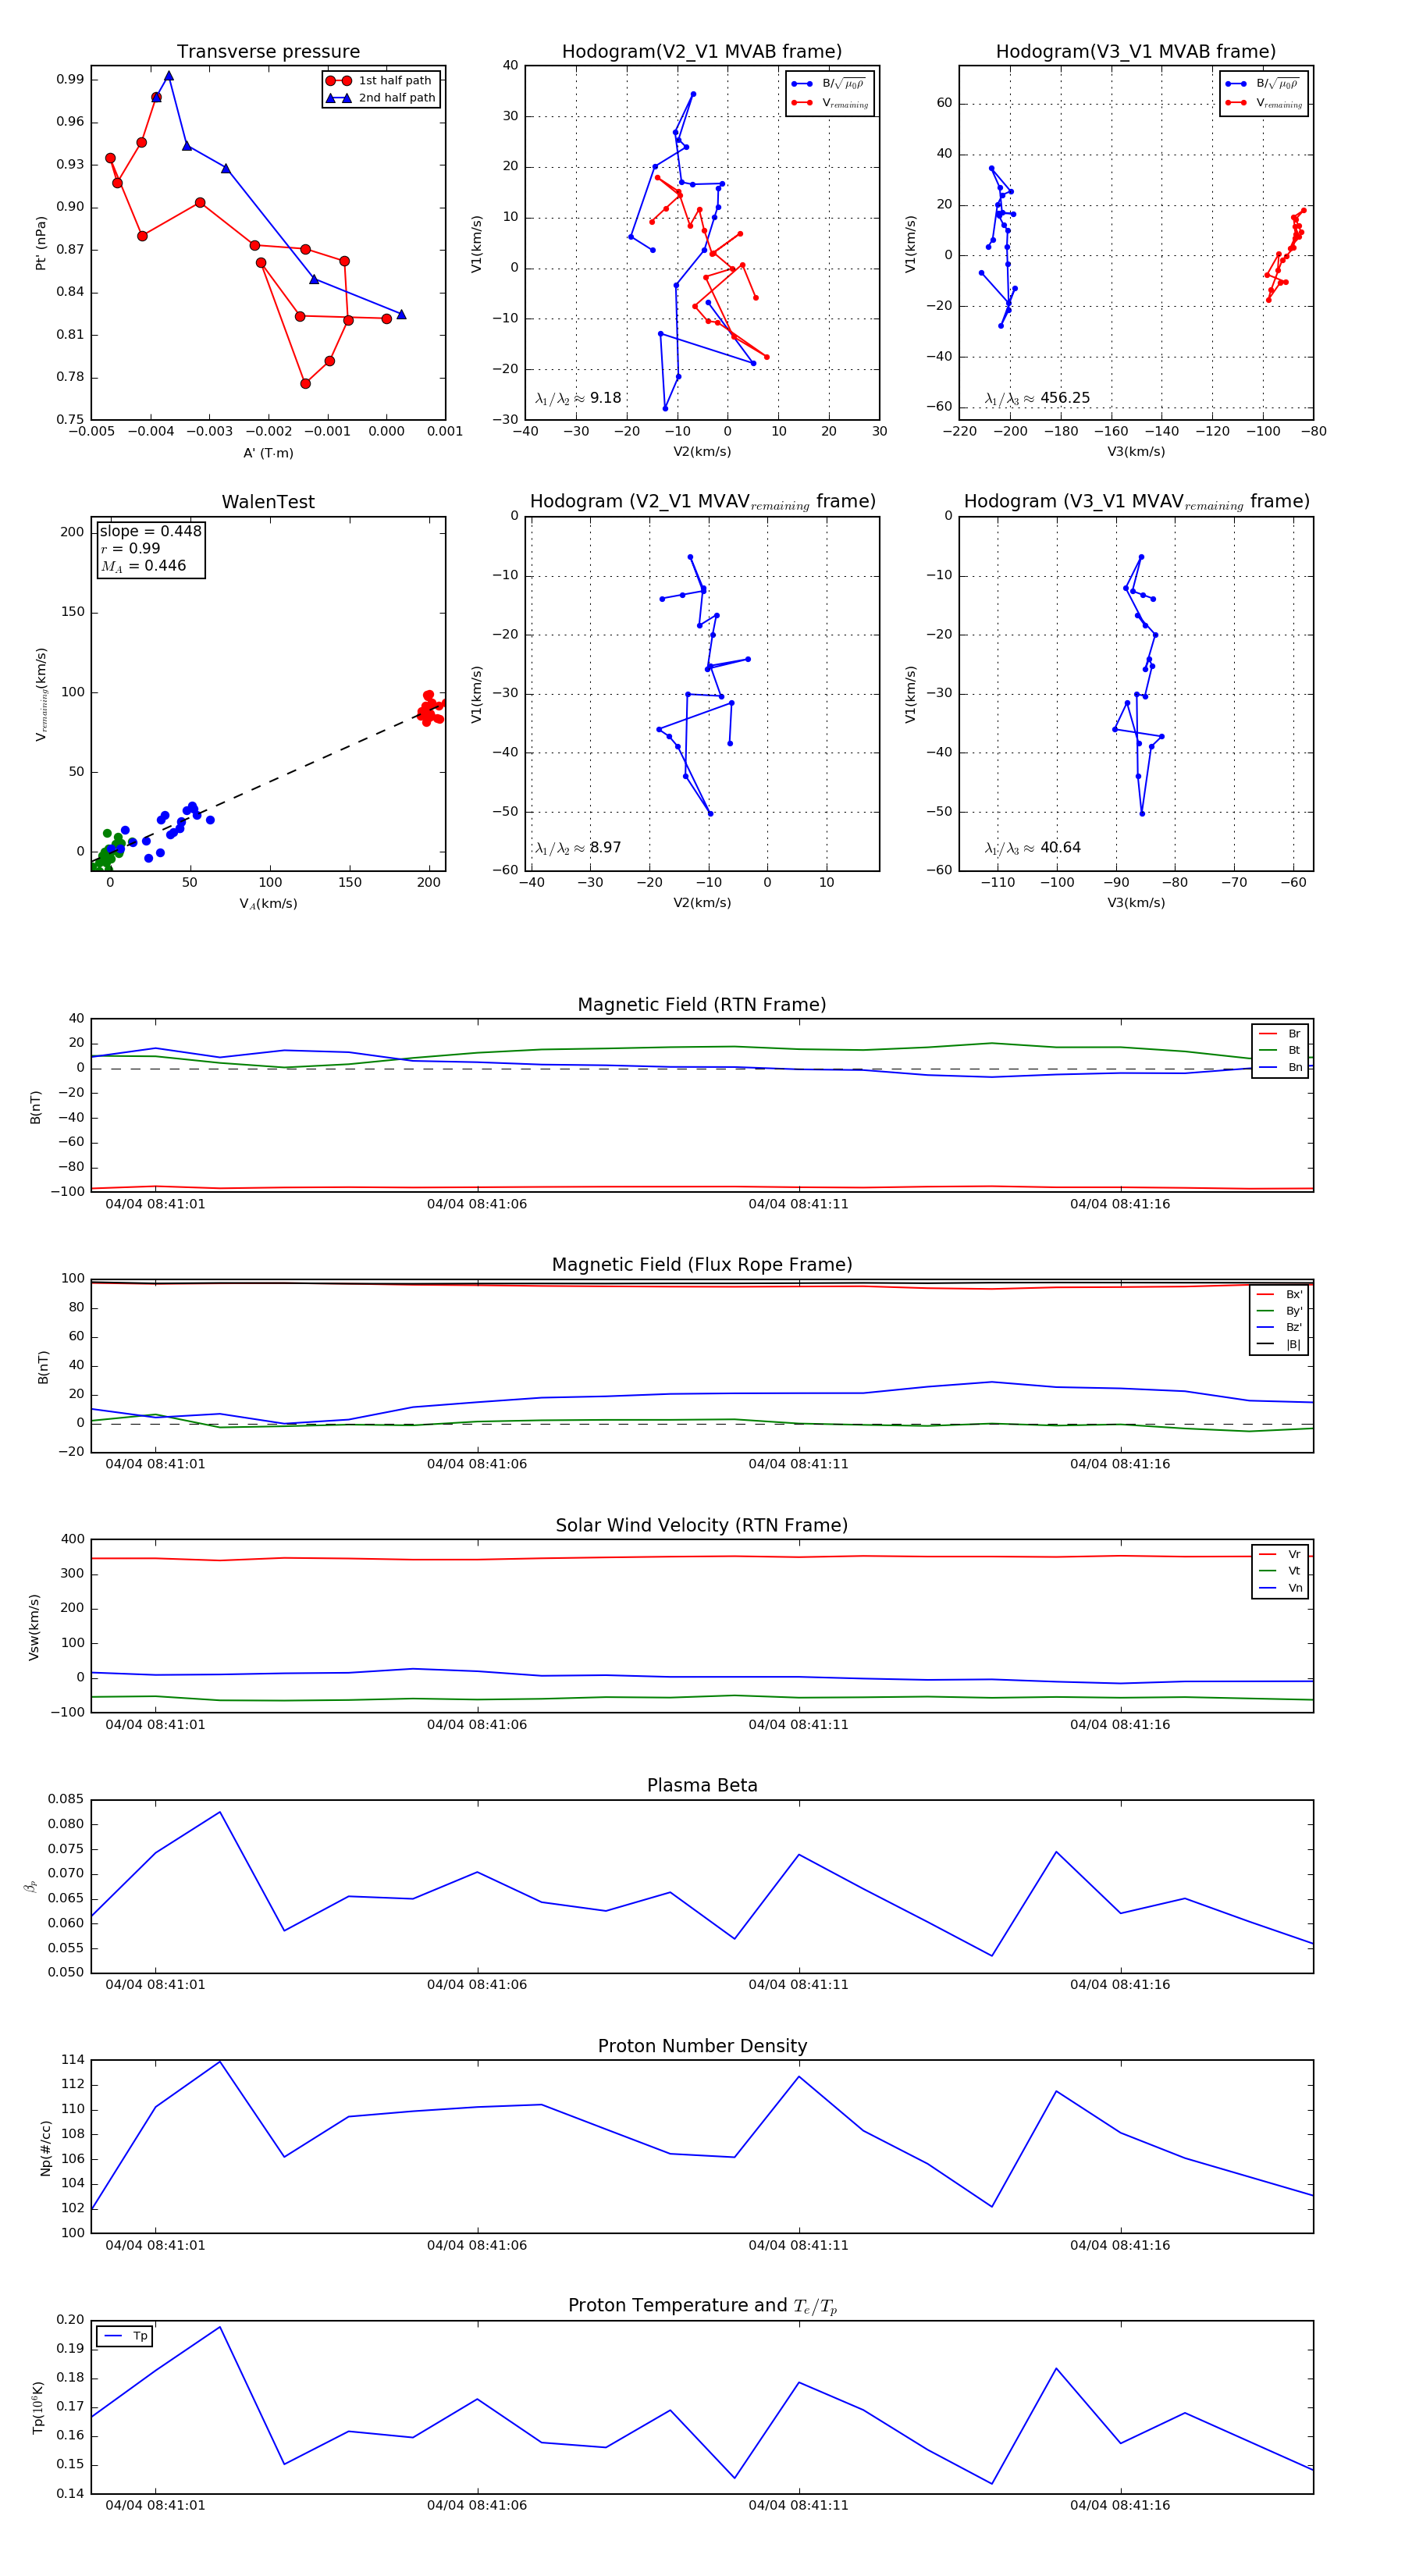
Task: Click the 'Tp' legend in the temperature plot
Action: click(x=125, y=2336)
